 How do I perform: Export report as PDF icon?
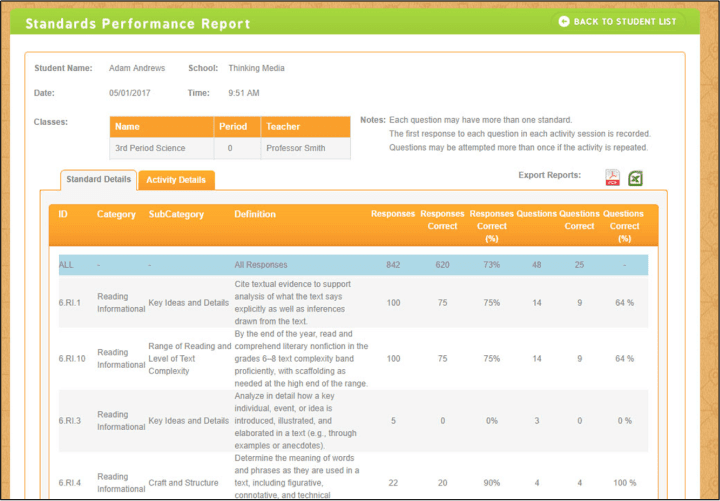pyautogui.click(x=612, y=178)
